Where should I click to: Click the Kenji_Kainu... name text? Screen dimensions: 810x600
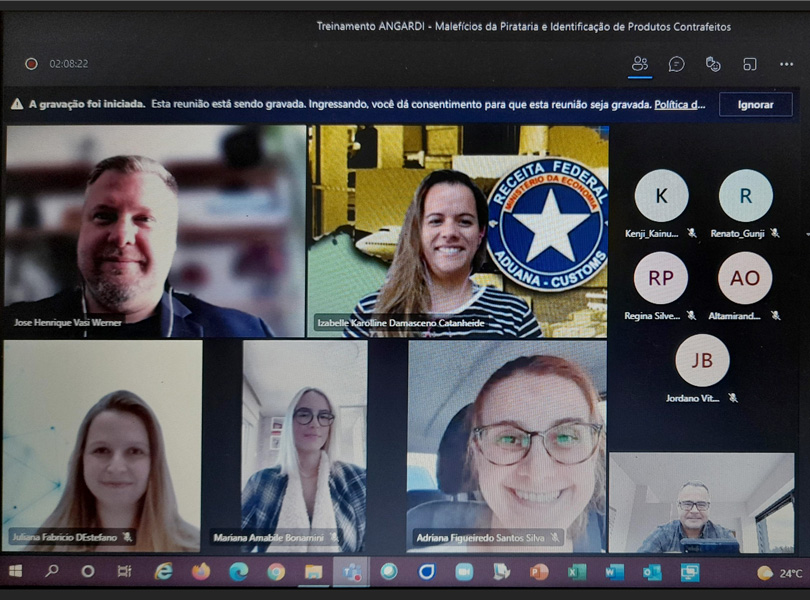[x=651, y=234]
